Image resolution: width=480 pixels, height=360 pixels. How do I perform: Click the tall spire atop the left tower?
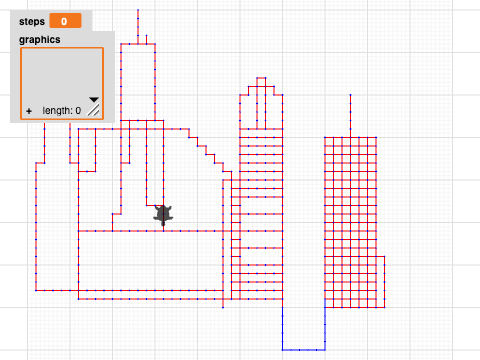pyautogui.click(x=138, y=27)
